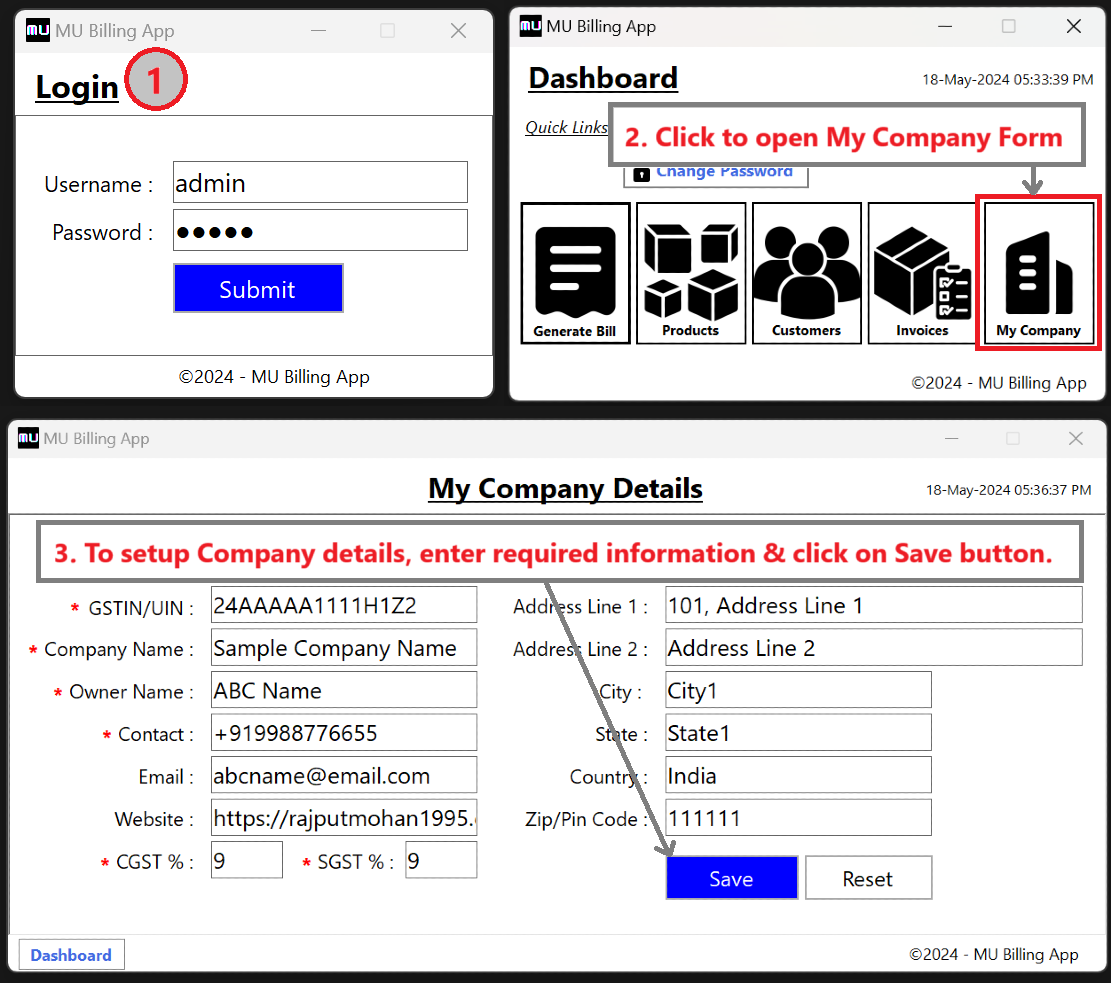The image size is (1111, 983).
Task: Edit the Contact number field
Action: click(x=343, y=733)
